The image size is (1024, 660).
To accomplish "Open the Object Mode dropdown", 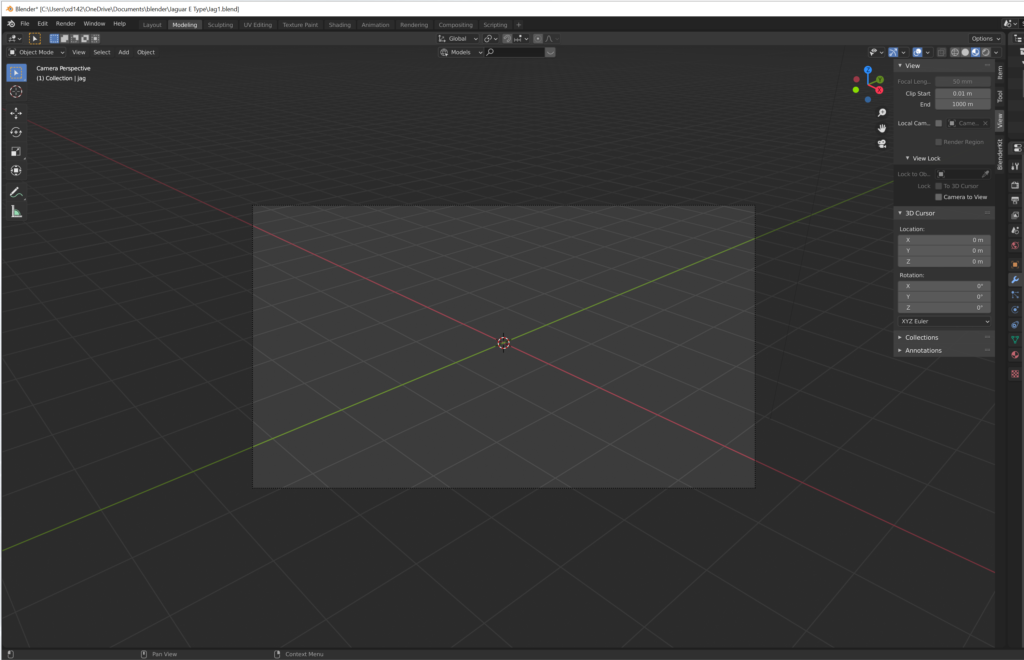I will pos(36,52).
